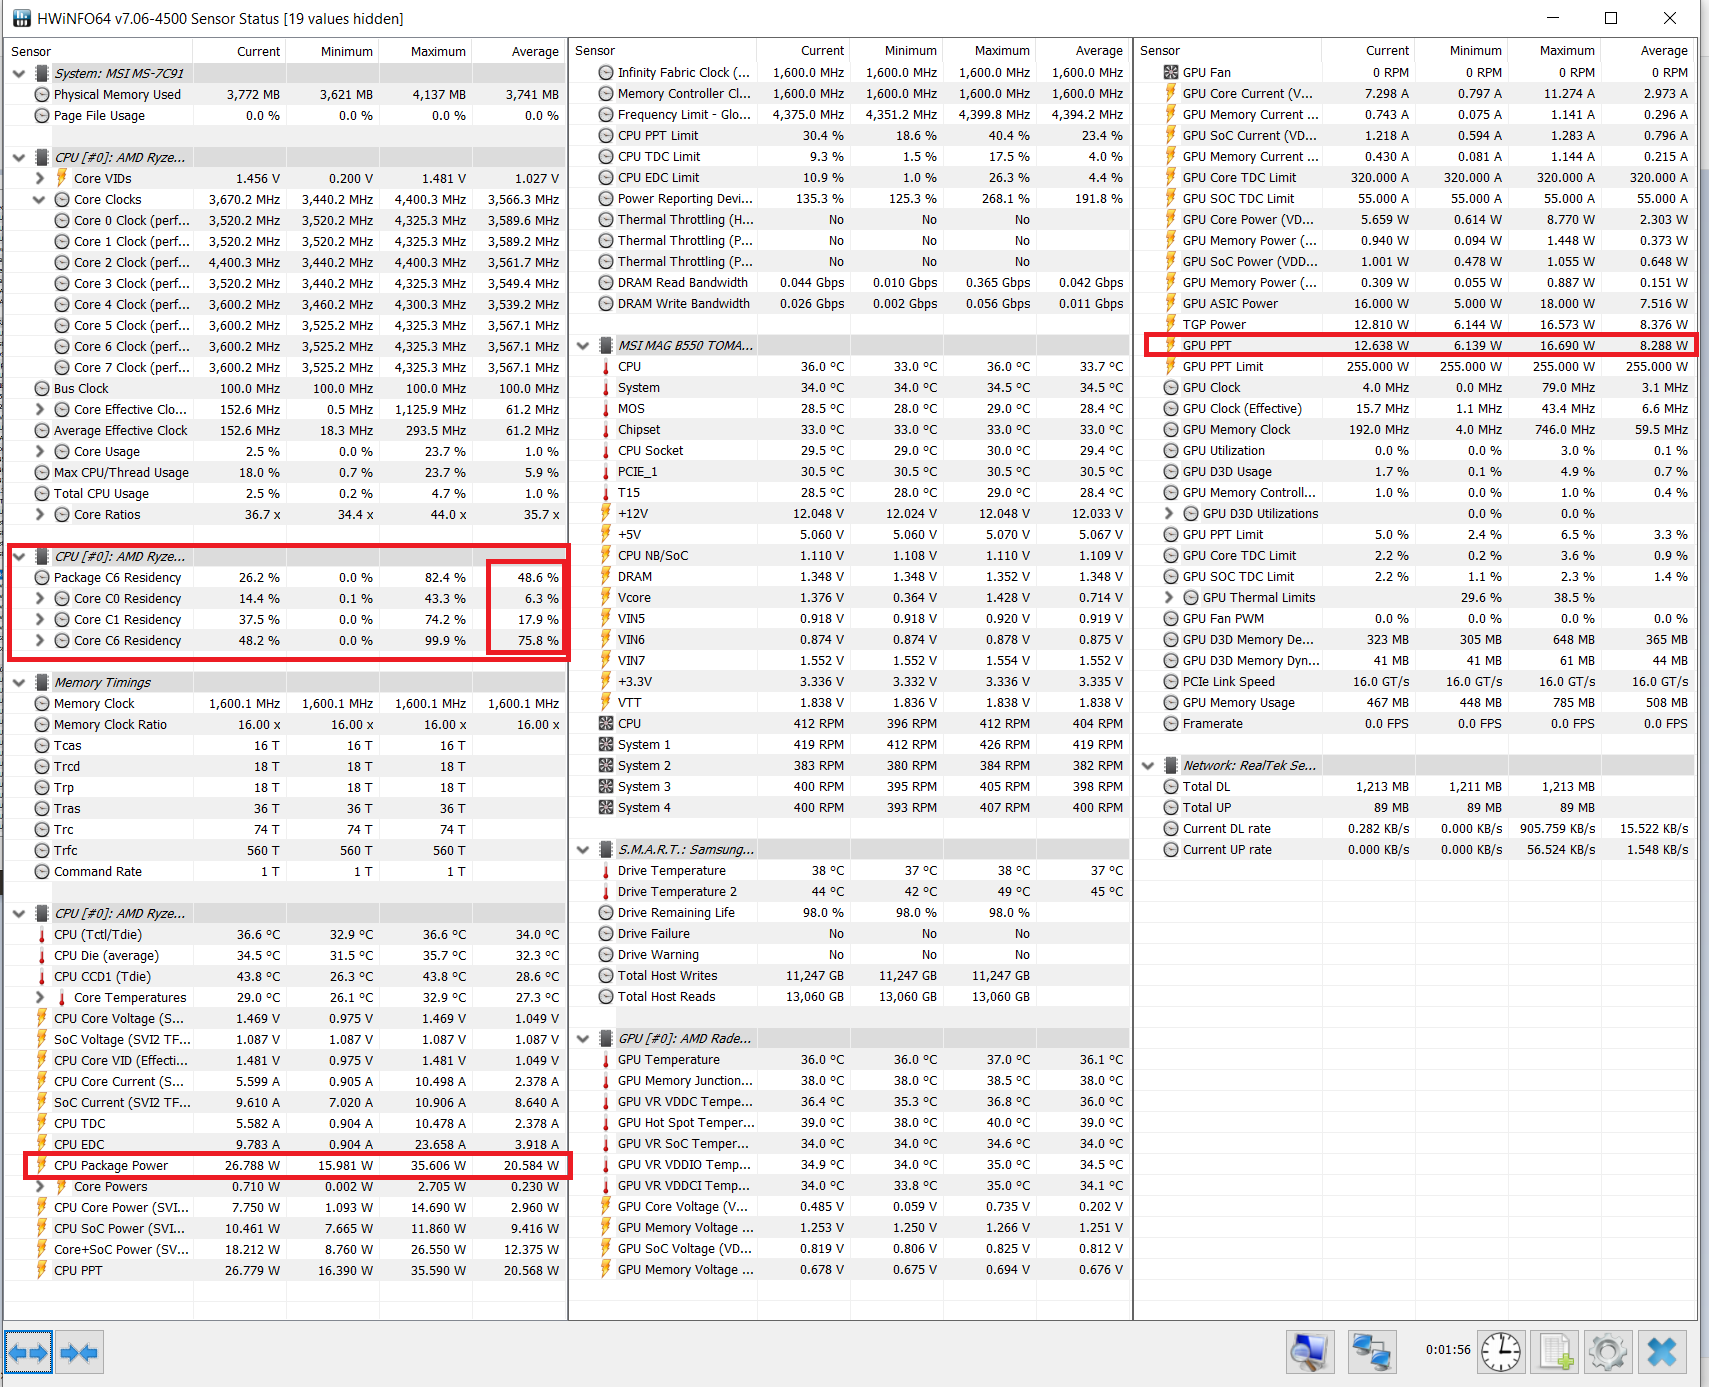Expand the Core Usage row

click(39, 451)
